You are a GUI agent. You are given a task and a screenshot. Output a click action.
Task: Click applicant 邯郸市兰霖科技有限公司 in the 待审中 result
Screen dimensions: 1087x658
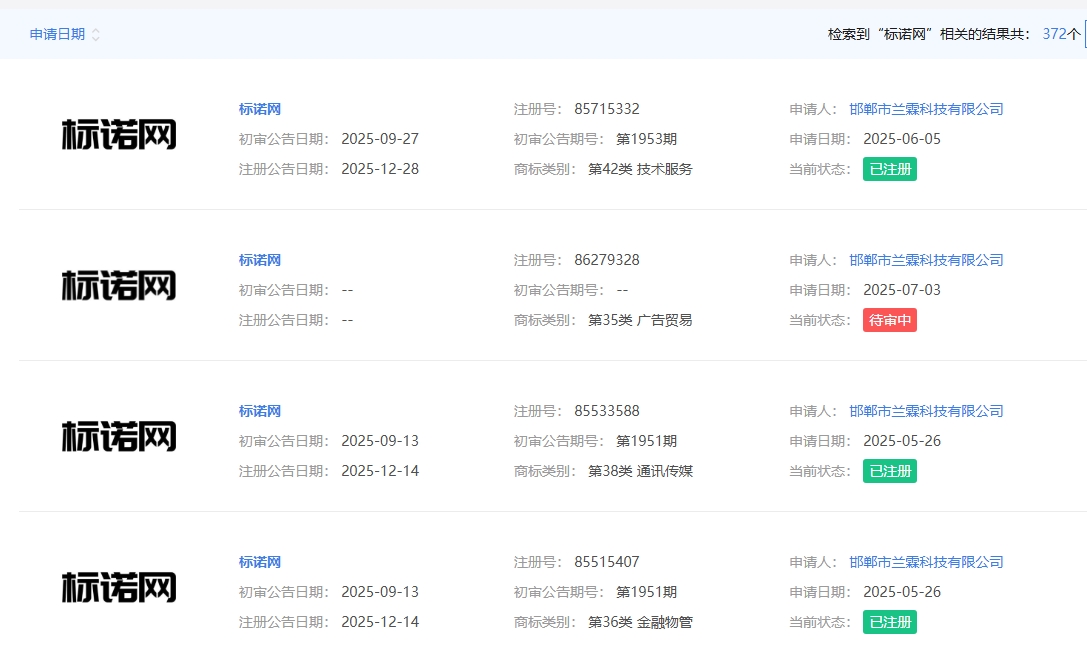click(926, 260)
